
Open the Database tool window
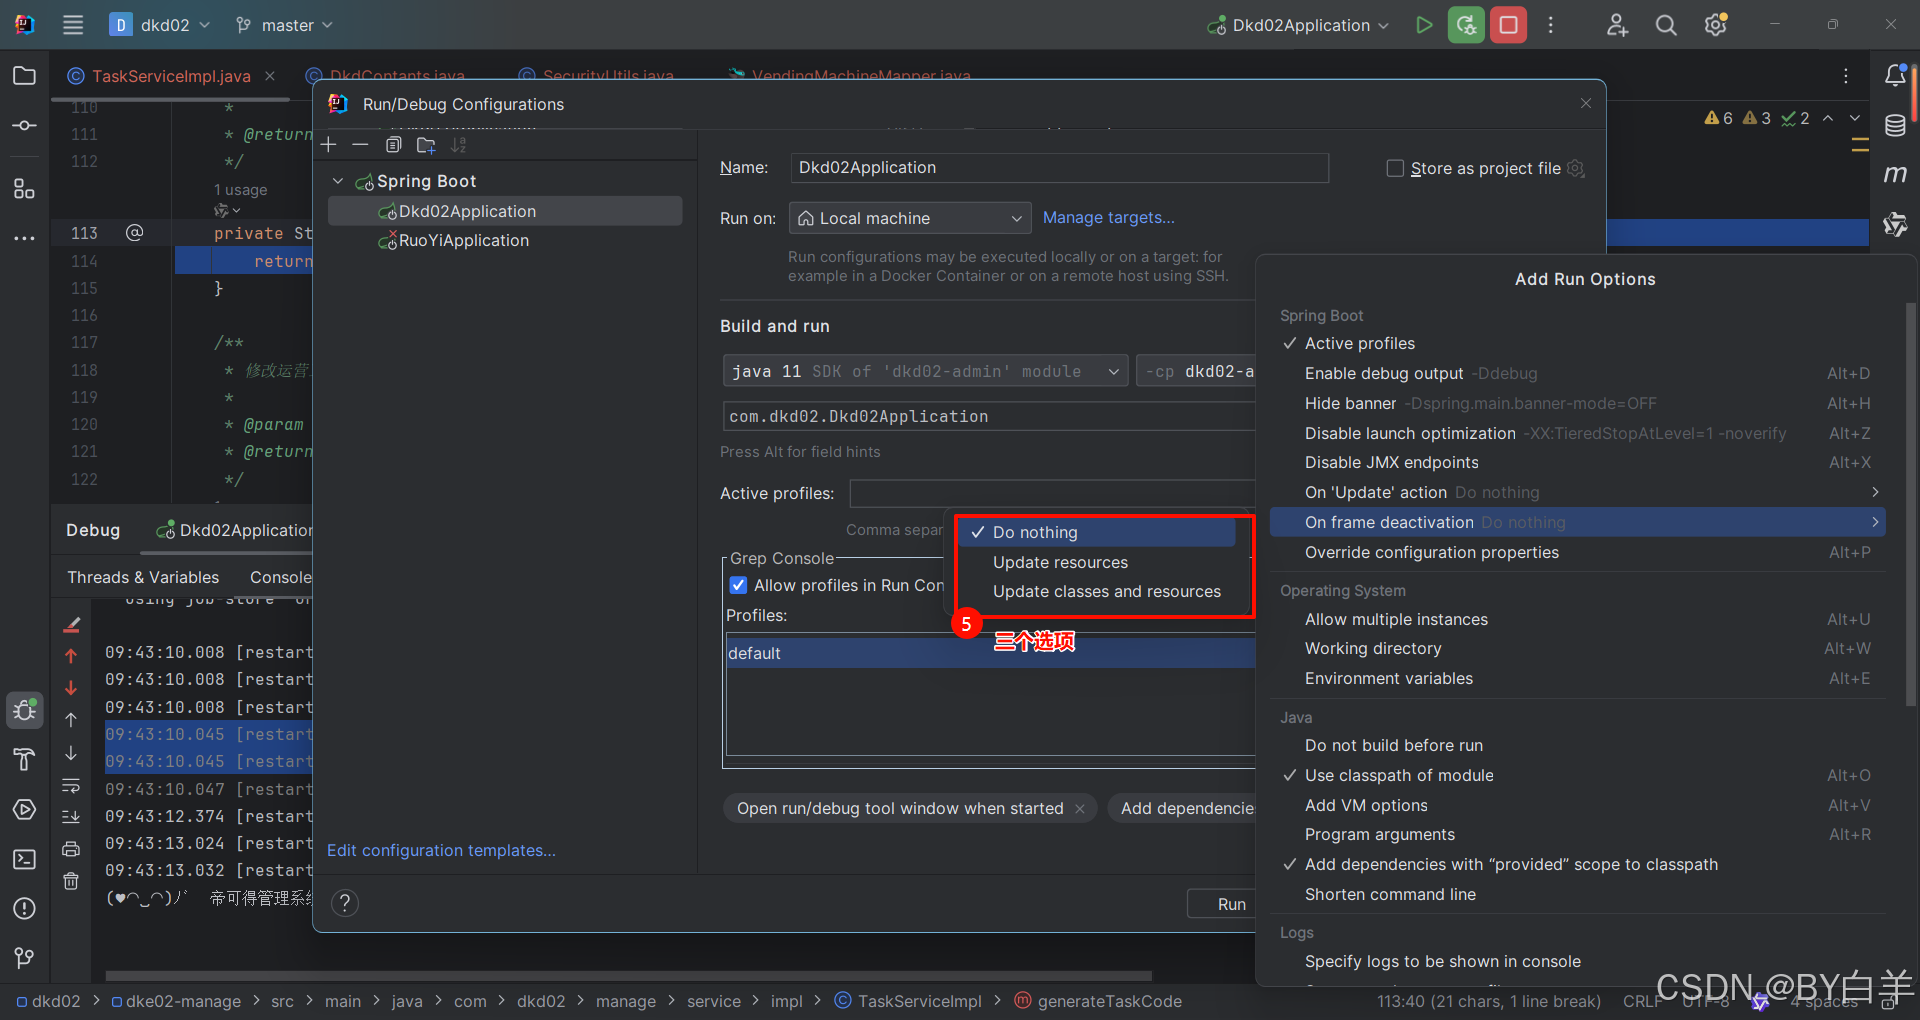pyautogui.click(x=1895, y=126)
